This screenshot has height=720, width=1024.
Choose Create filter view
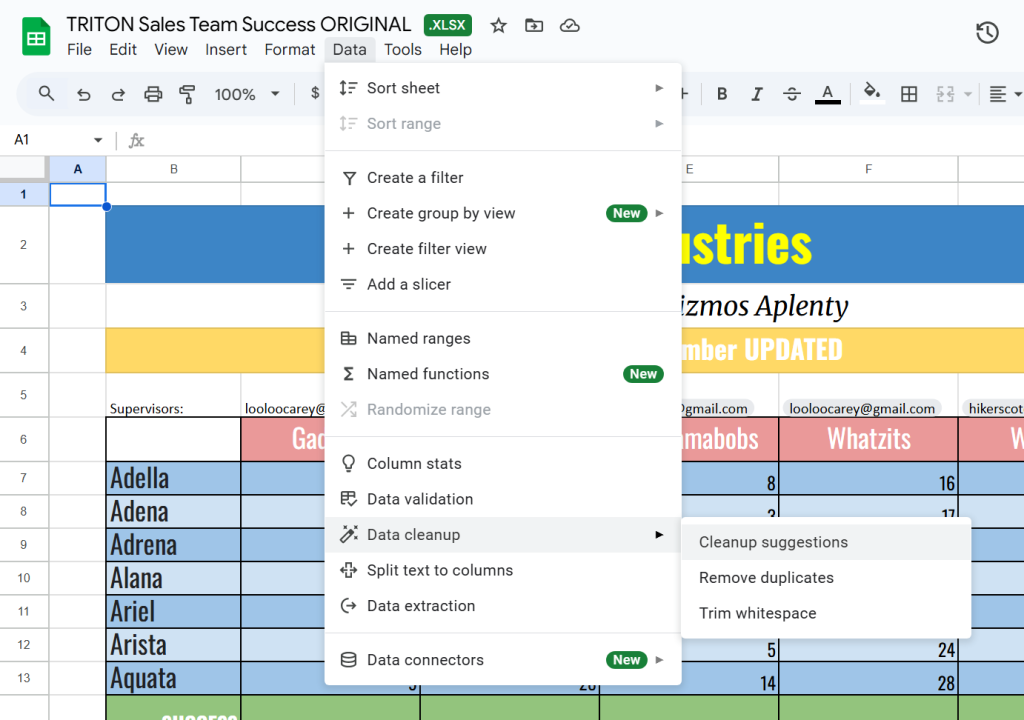(x=503, y=249)
